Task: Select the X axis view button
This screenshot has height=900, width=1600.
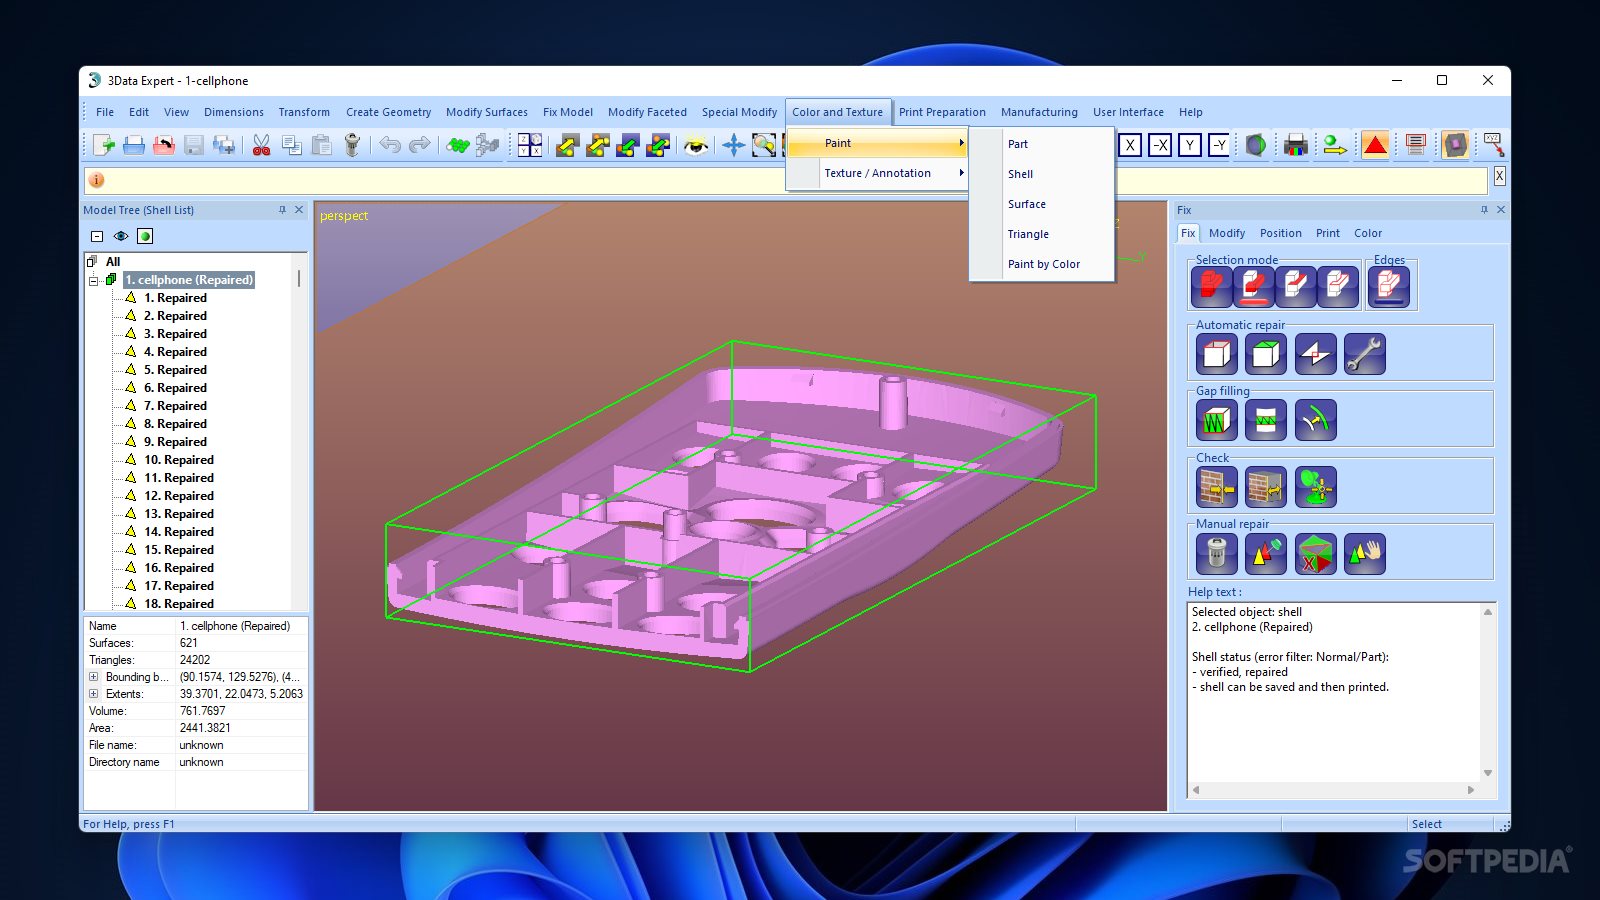Action: 1130,145
